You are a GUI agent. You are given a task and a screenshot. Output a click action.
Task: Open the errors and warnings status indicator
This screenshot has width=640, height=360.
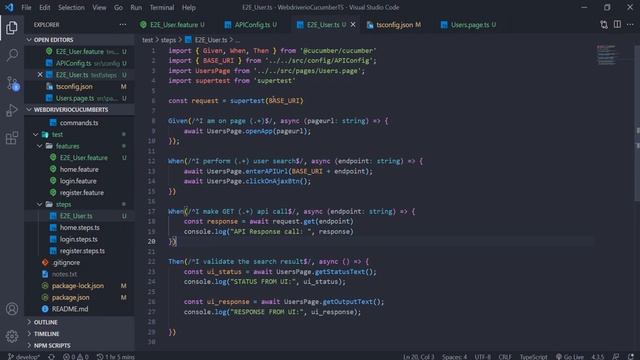click(76, 356)
